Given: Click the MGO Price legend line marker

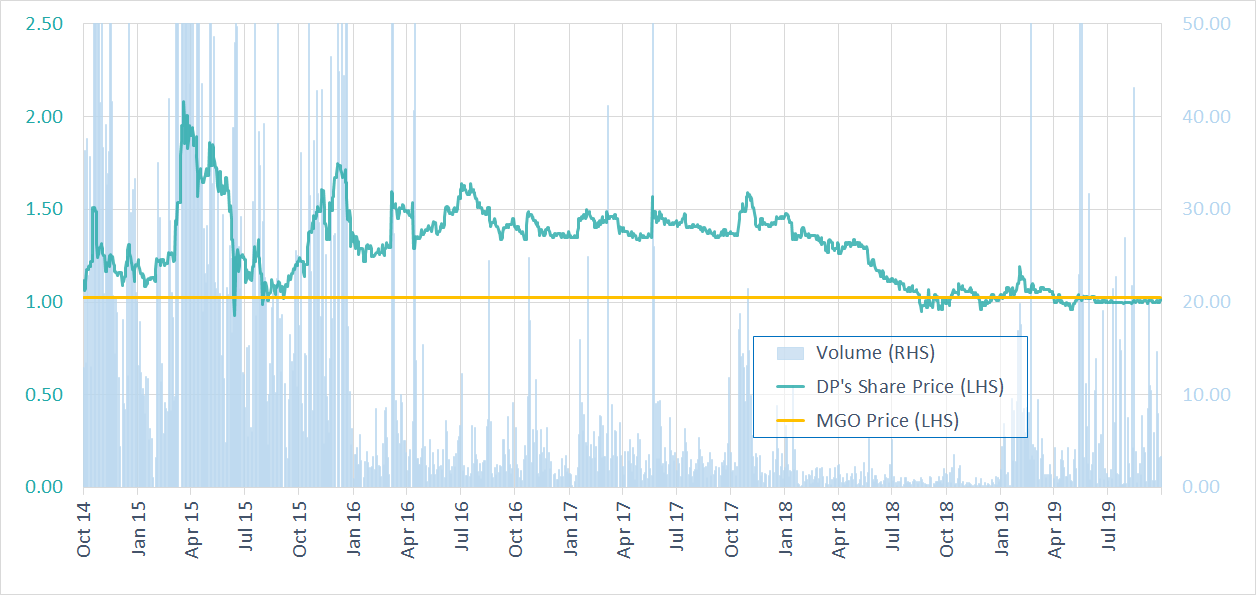Looking at the screenshot, I should point(791,421).
